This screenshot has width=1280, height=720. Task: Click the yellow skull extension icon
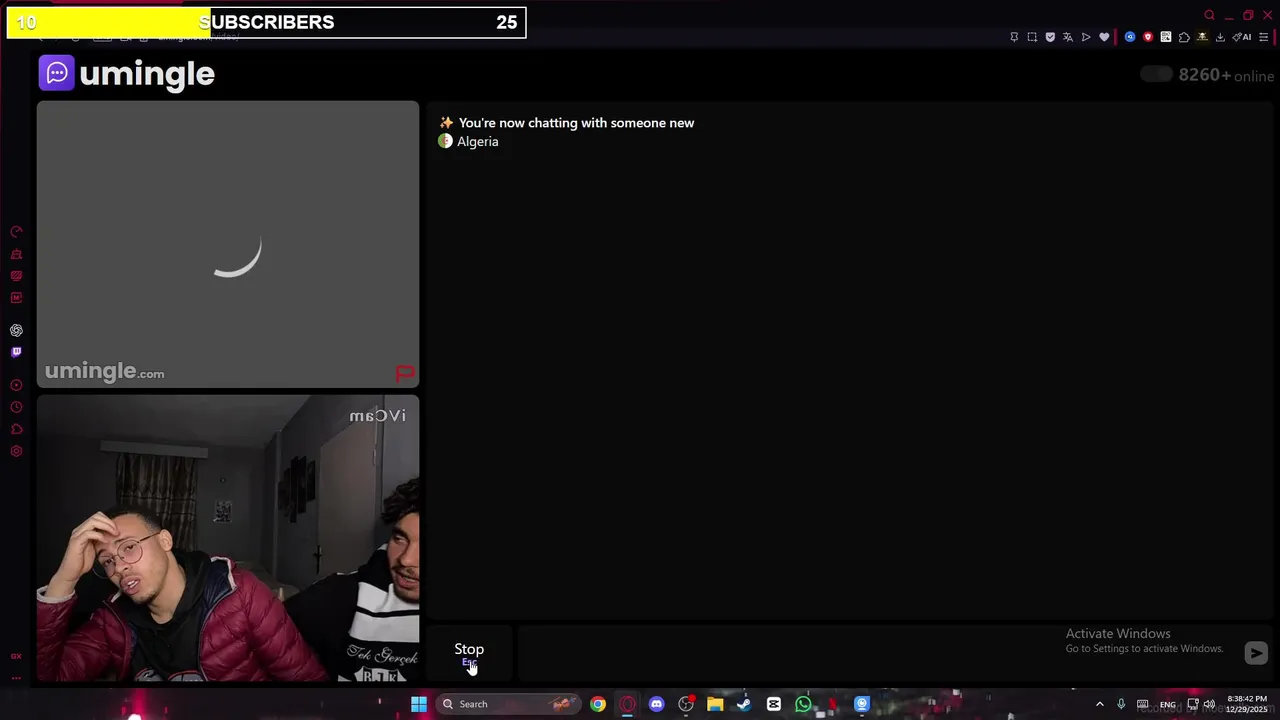tap(1202, 37)
